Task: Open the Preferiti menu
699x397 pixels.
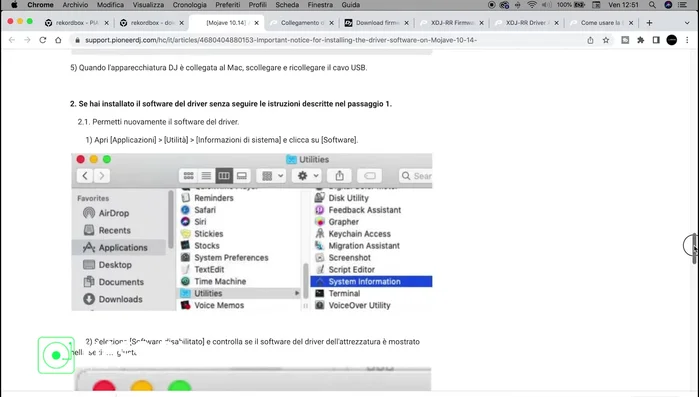Action: click(228, 5)
